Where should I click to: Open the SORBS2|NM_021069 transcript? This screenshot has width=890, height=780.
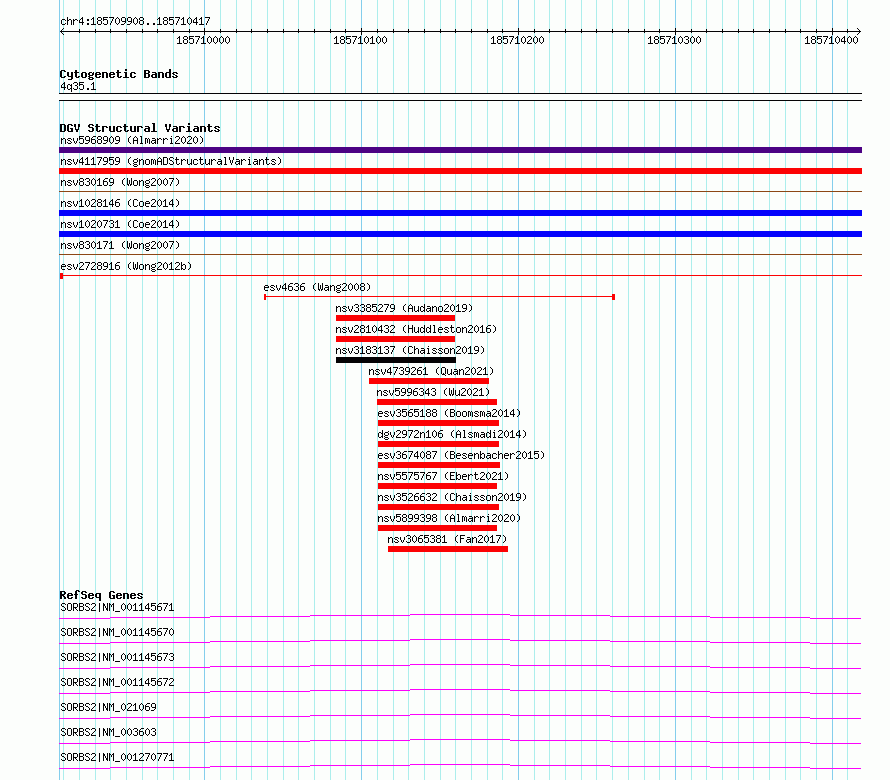(108, 707)
